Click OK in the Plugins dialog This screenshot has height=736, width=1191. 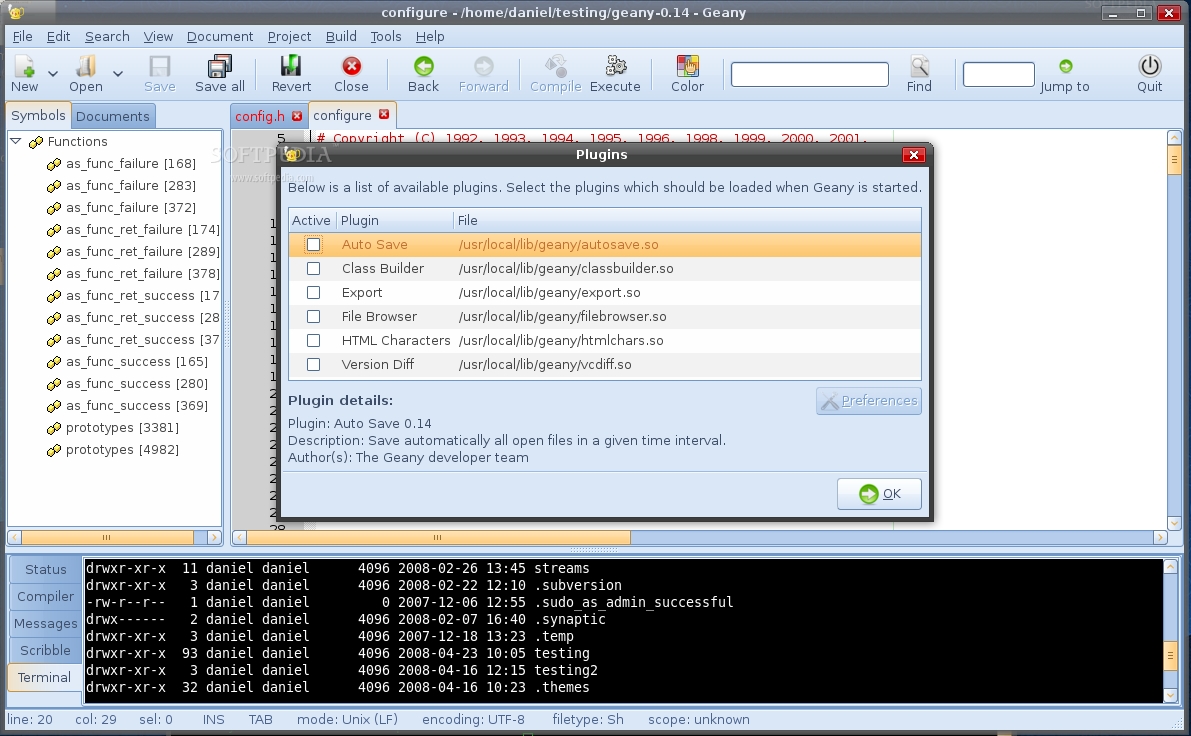pyautogui.click(x=880, y=494)
